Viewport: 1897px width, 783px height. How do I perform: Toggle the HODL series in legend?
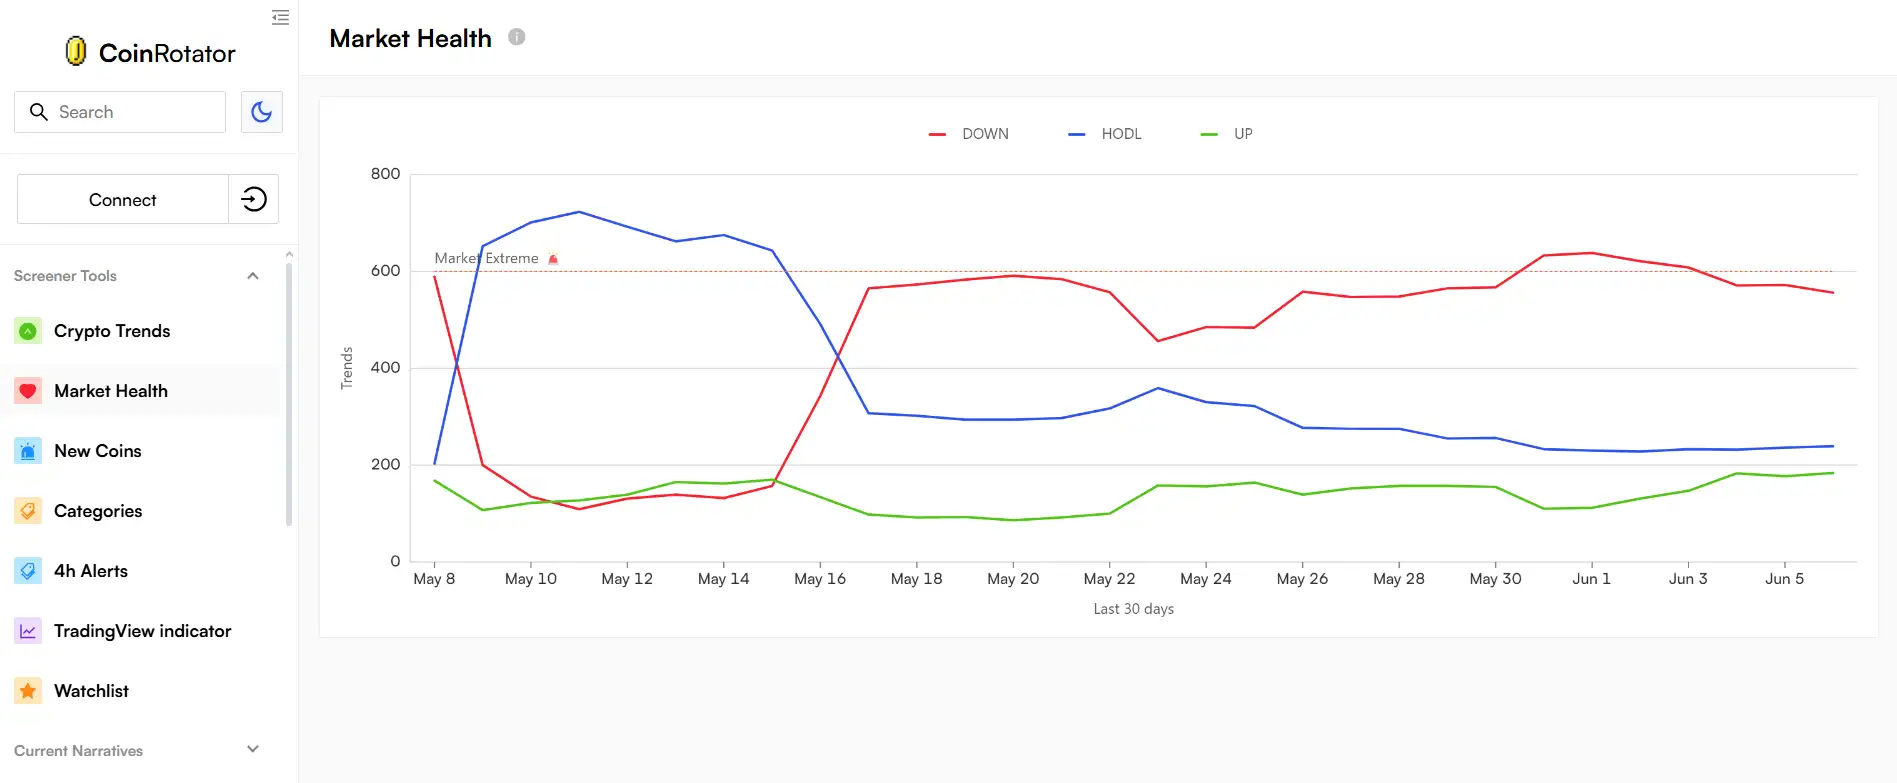[1105, 134]
